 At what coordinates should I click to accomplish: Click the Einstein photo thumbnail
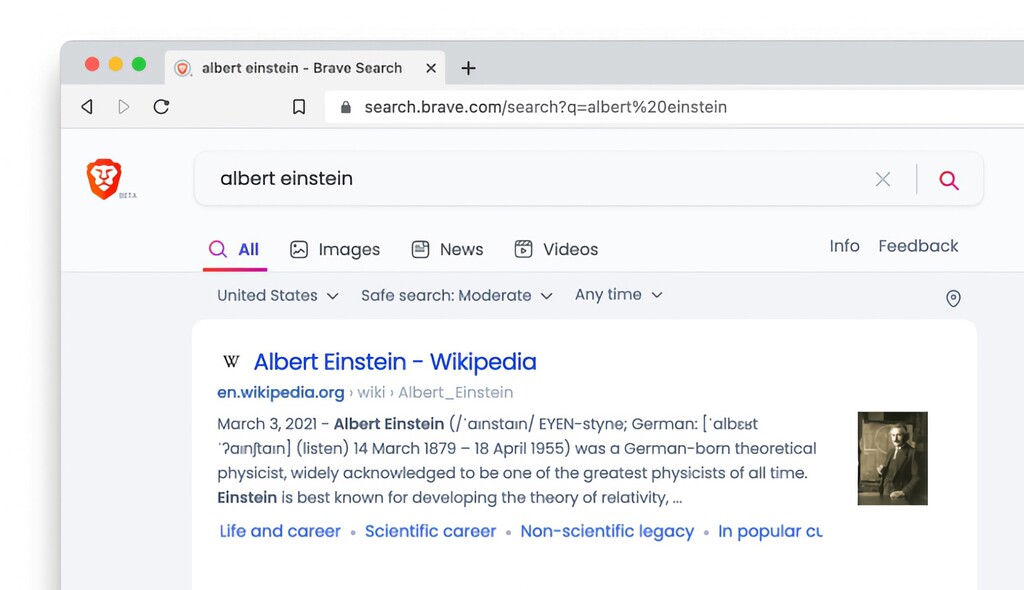click(892, 458)
